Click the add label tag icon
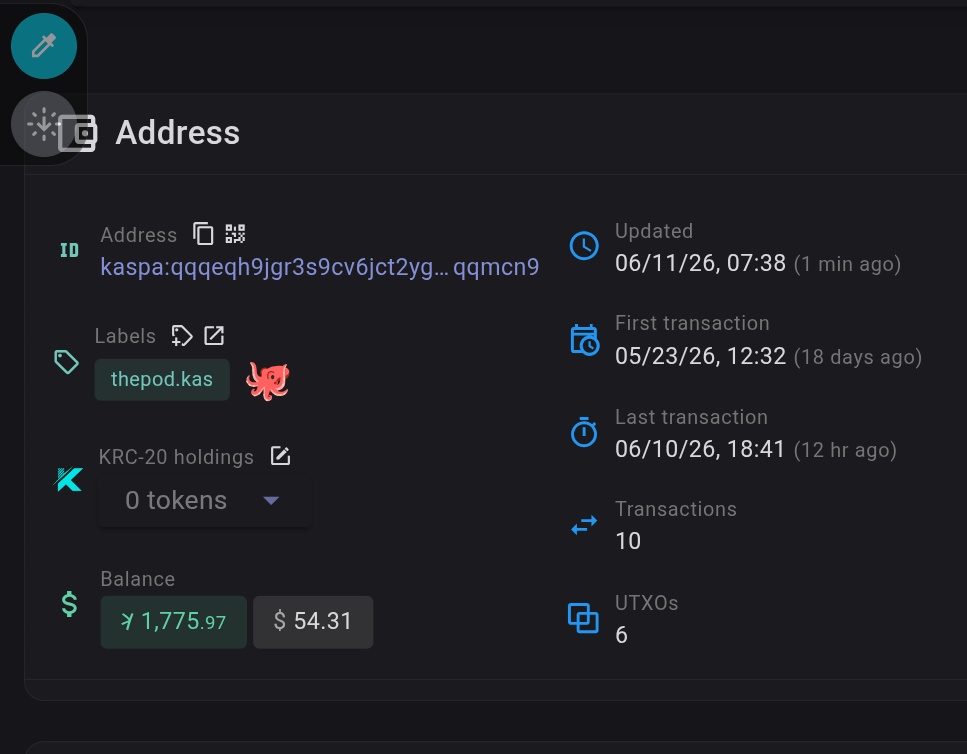 tap(181, 336)
